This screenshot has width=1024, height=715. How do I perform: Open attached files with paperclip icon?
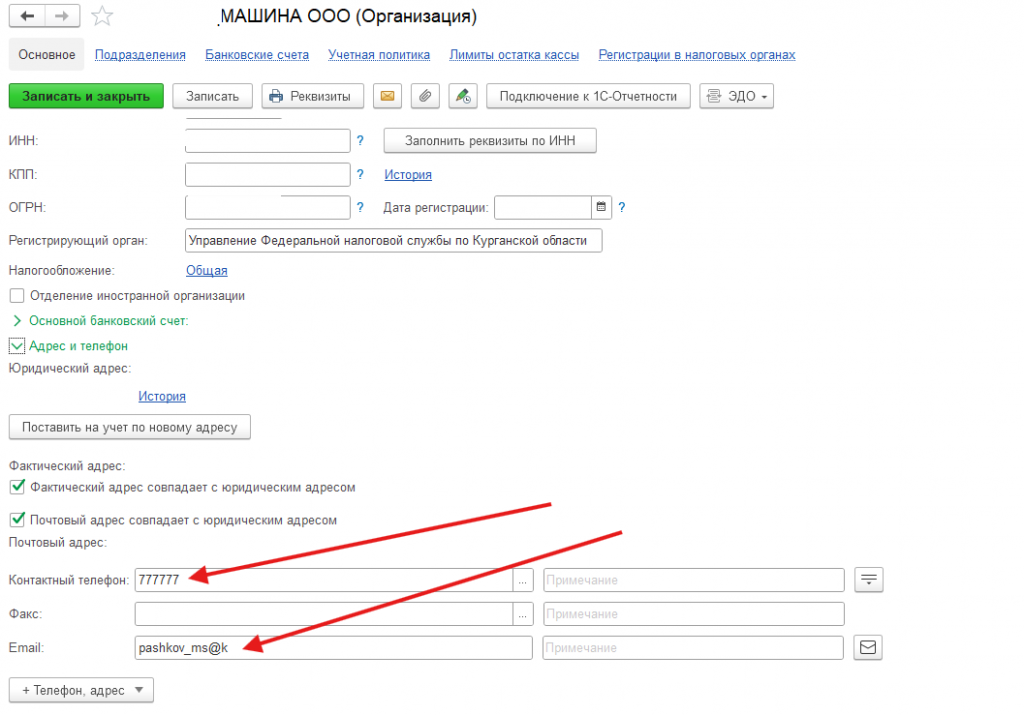click(425, 96)
